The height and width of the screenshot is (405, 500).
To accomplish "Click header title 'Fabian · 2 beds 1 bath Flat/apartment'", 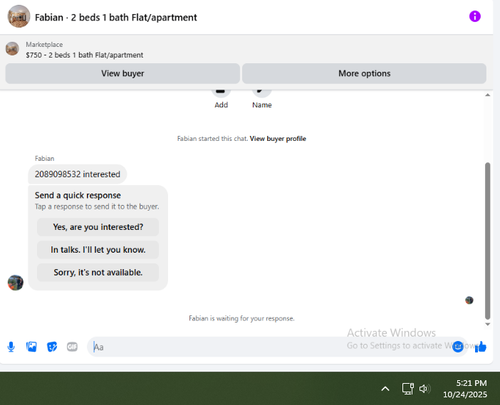I will click(116, 17).
